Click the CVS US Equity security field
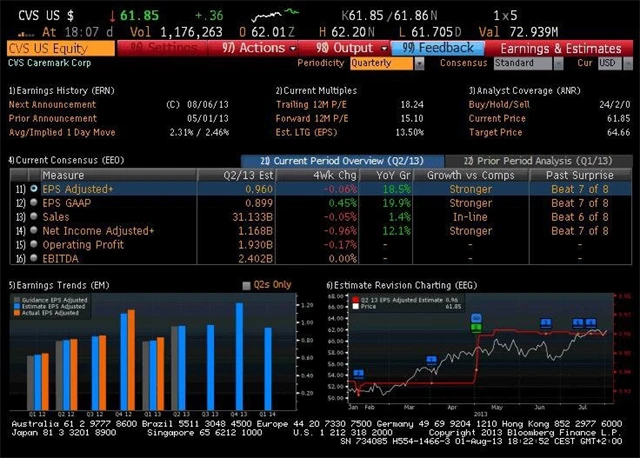640x458 pixels. (x=61, y=49)
